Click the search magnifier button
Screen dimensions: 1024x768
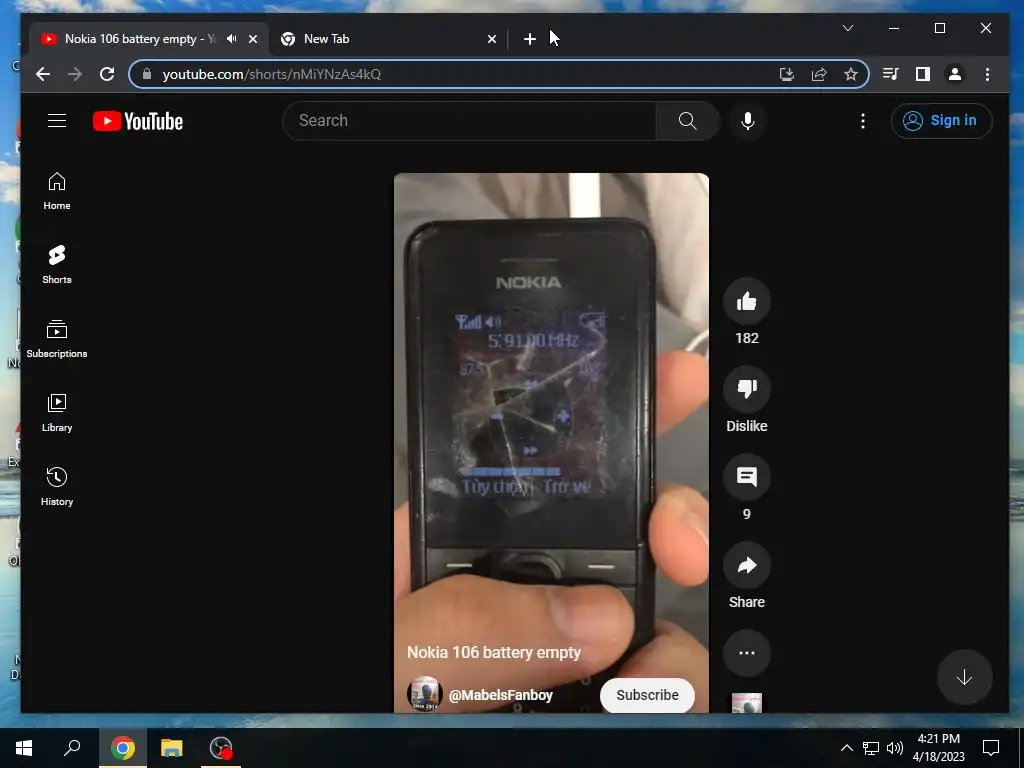coord(687,121)
